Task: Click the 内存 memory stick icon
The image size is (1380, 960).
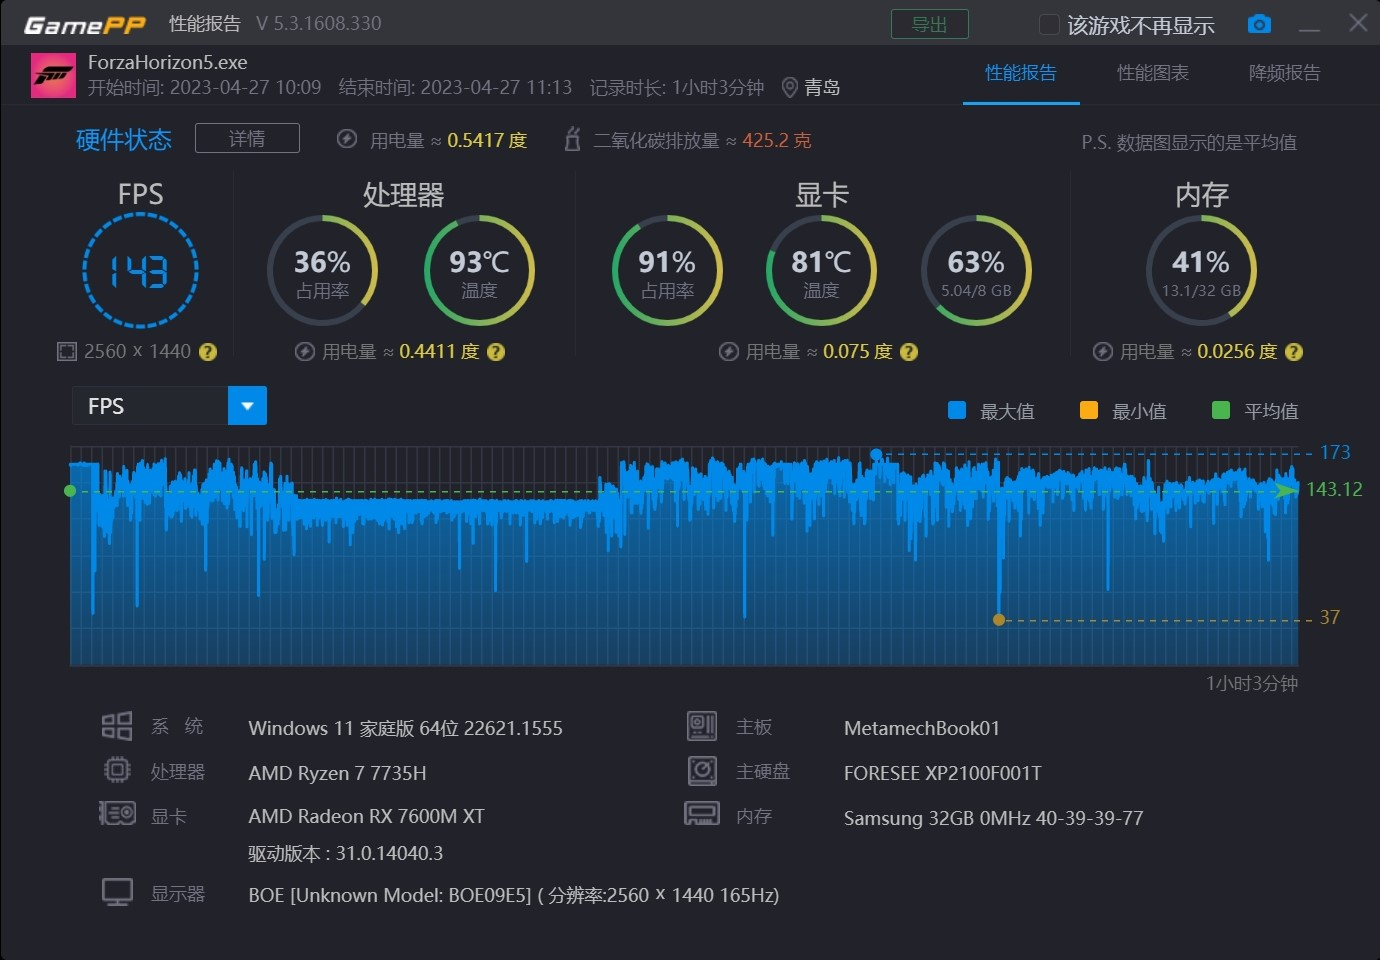Action: tap(701, 814)
